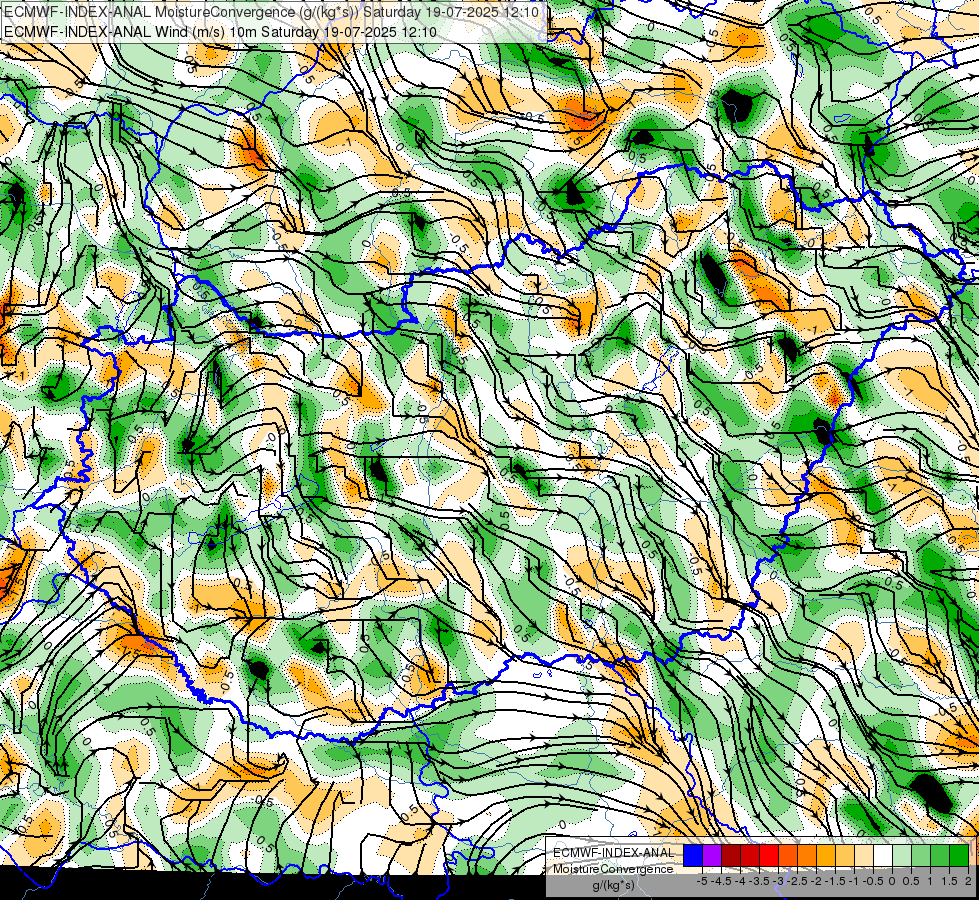The width and height of the screenshot is (979, 900).
Task: Click the -2.5 tick label in legend
Action: pyautogui.click(x=797, y=881)
